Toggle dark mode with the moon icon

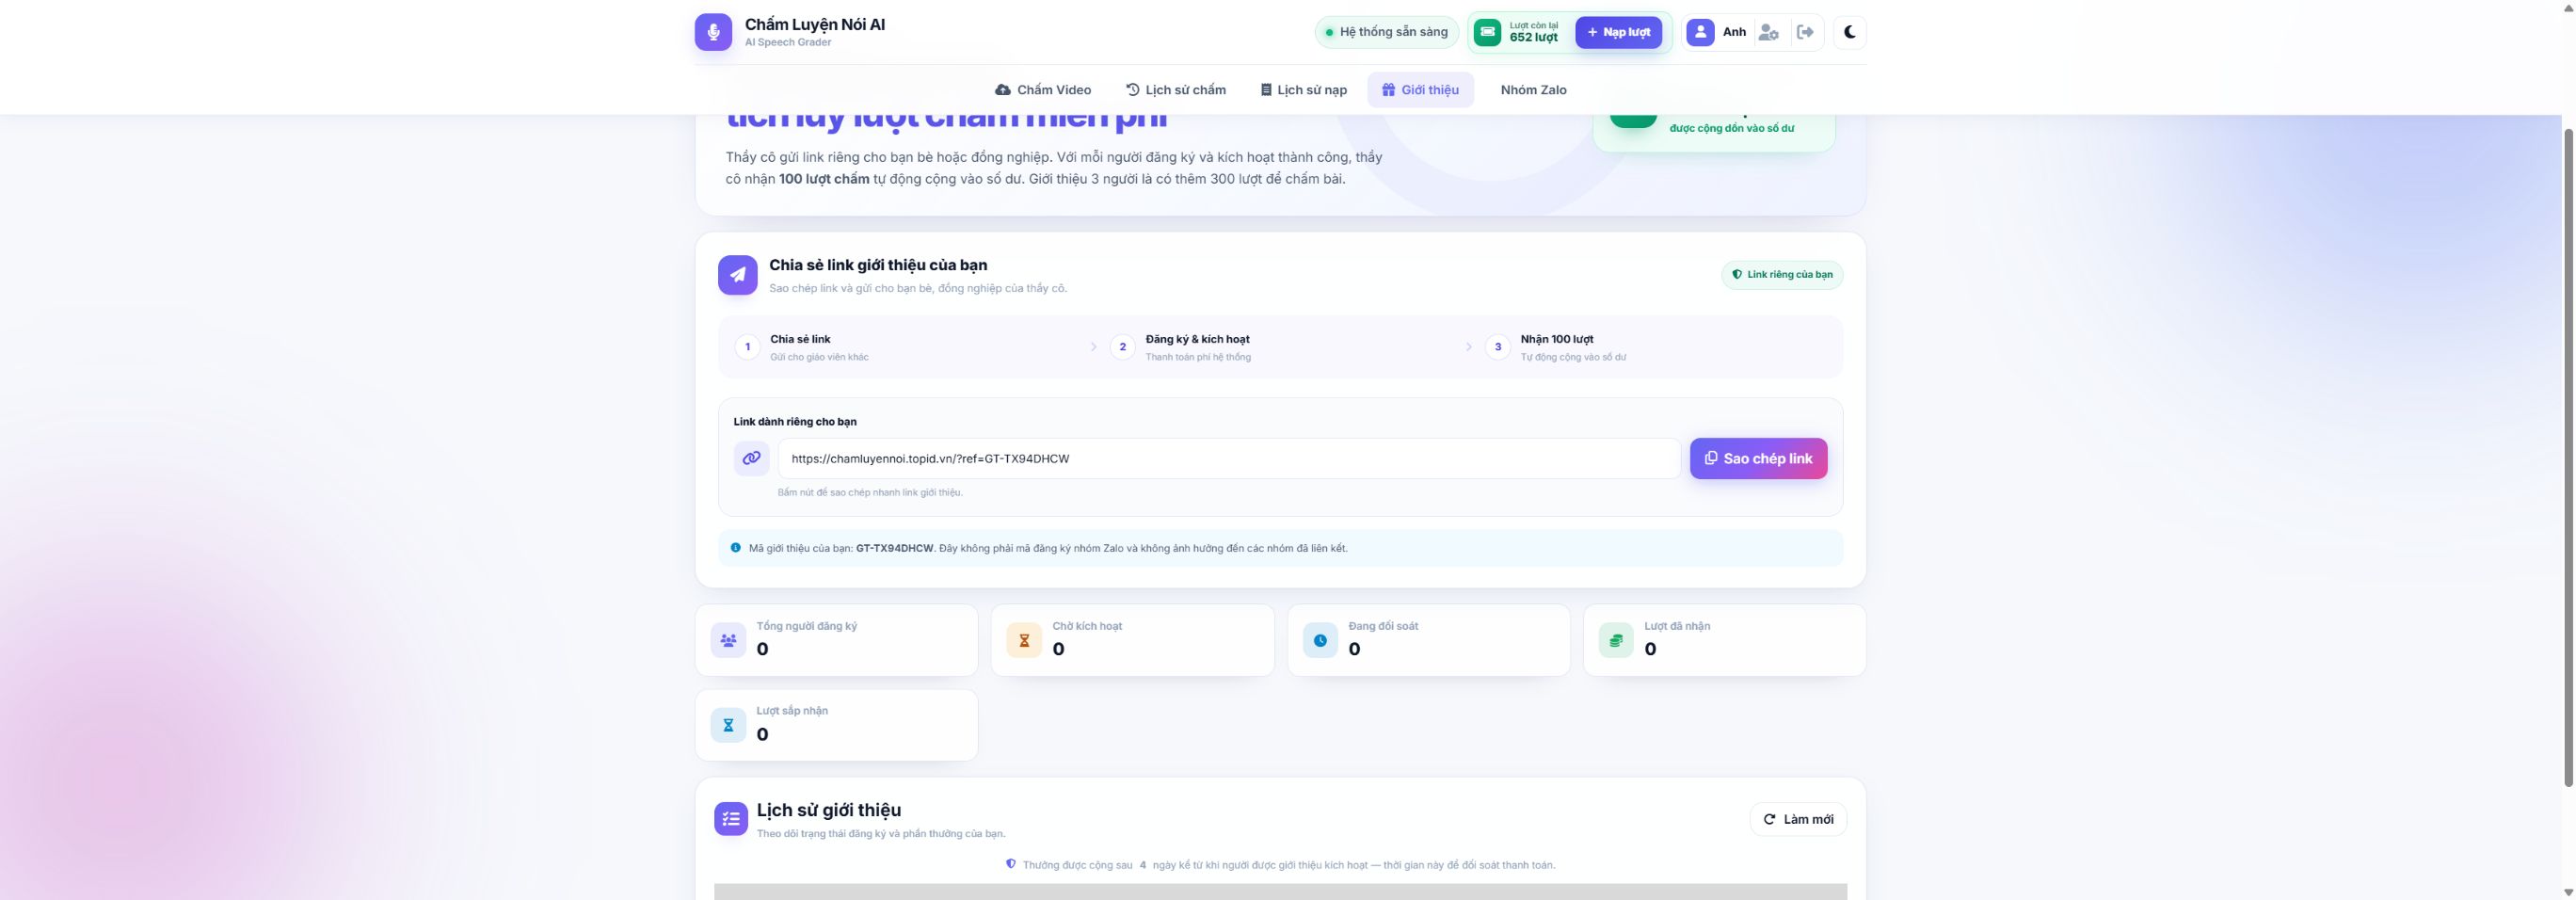pyautogui.click(x=1850, y=32)
